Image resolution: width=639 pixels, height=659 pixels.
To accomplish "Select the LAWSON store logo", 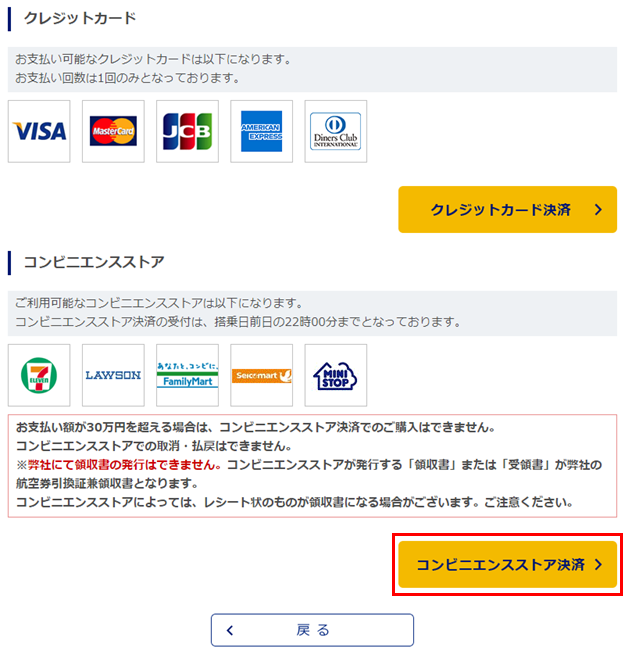I will (113, 375).
